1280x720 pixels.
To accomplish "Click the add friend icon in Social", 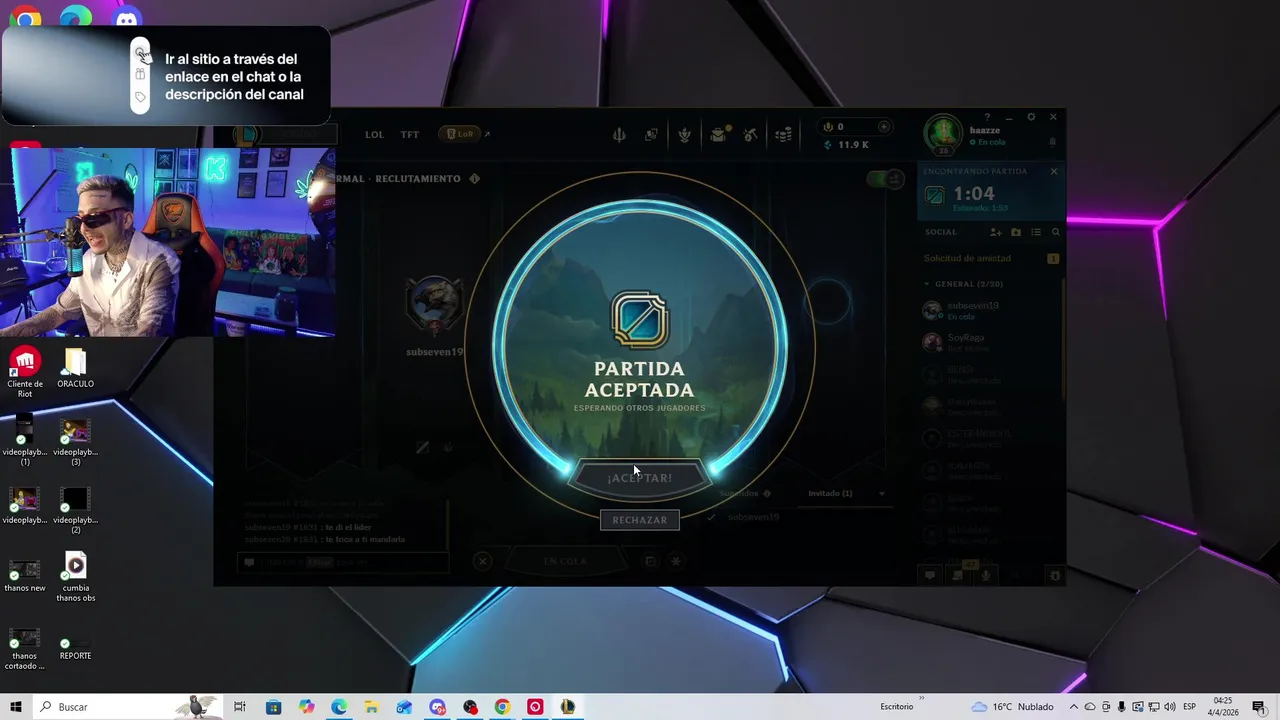I will coord(995,232).
